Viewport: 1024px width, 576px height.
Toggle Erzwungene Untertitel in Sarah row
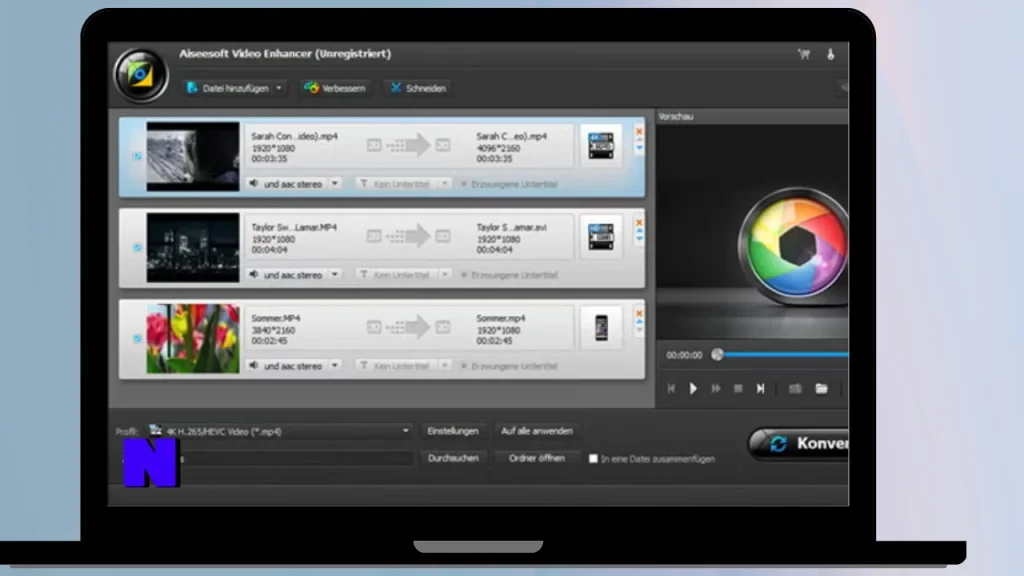(x=464, y=184)
